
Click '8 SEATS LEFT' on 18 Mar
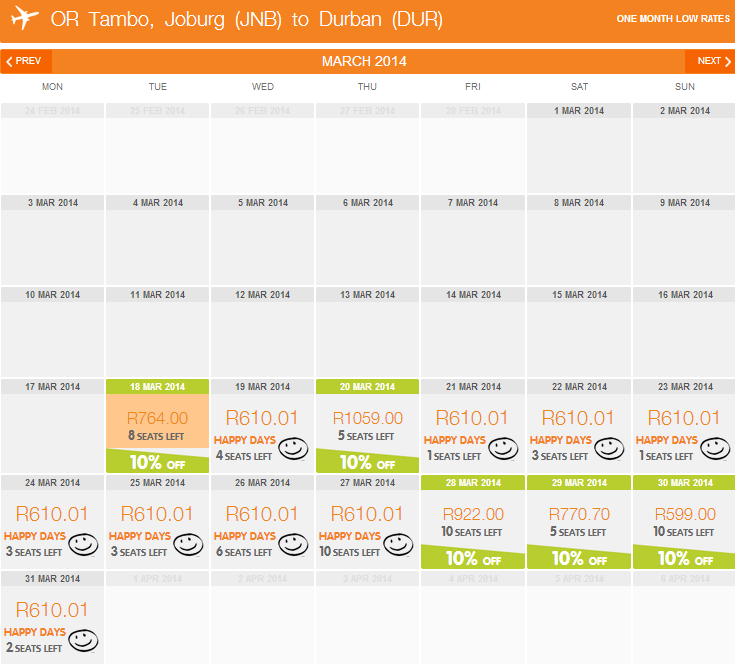pyautogui.click(x=156, y=436)
